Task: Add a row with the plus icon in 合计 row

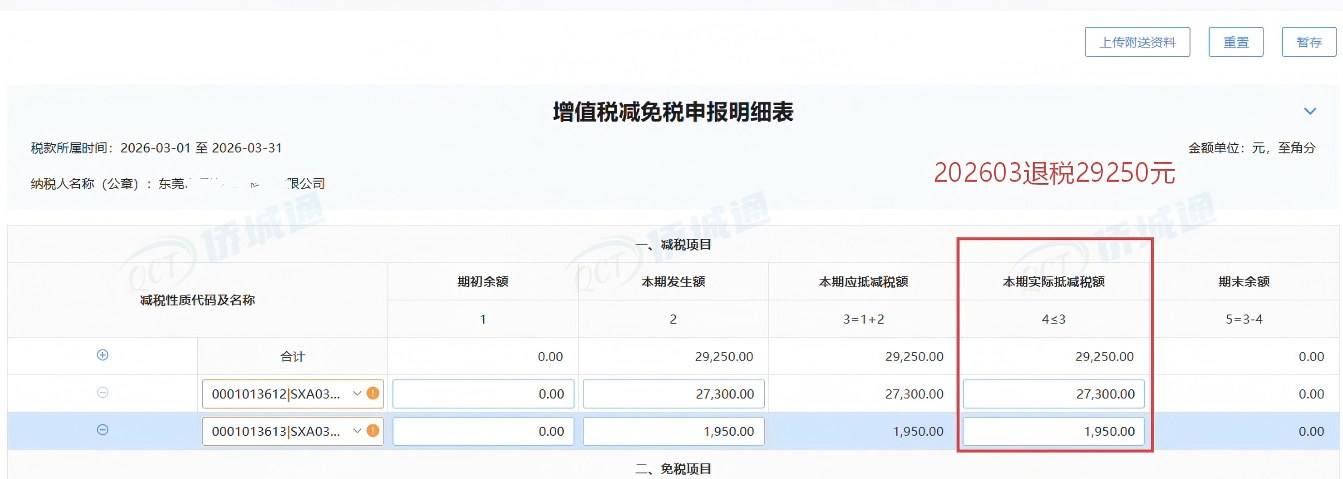Action: click(x=102, y=355)
